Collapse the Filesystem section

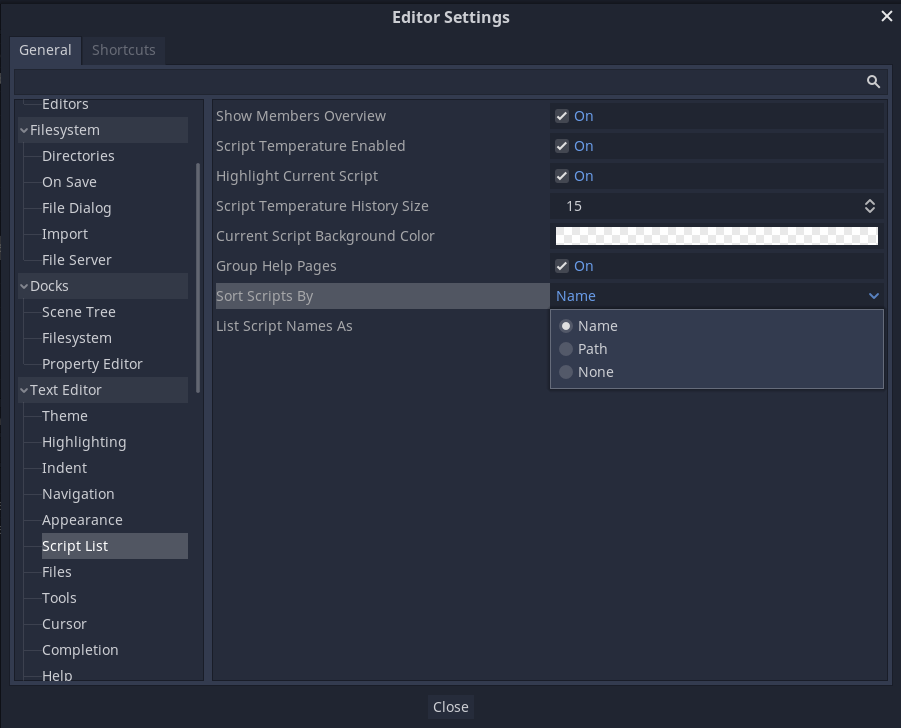click(x=24, y=130)
